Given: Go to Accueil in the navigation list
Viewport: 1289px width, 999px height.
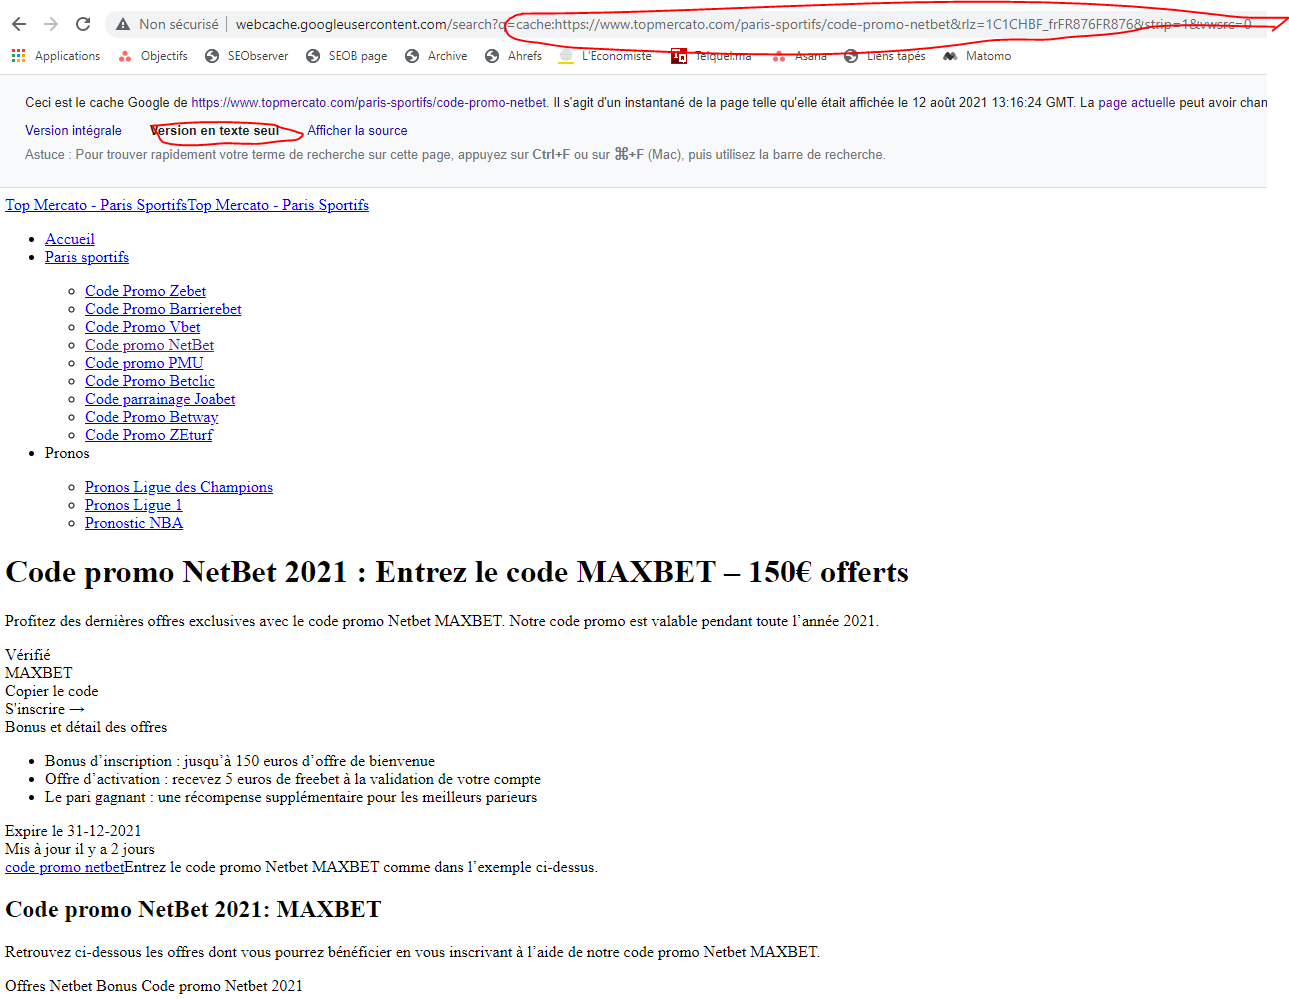Looking at the screenshot, I should [x=70, y=239].
